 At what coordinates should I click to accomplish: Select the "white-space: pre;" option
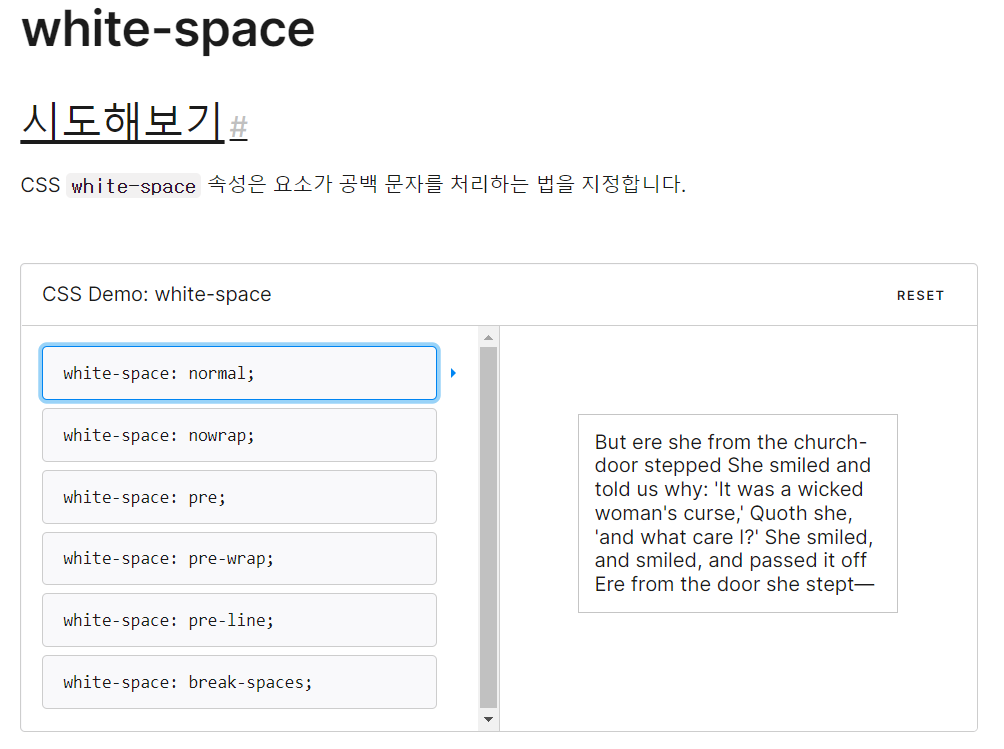point(239,497)
